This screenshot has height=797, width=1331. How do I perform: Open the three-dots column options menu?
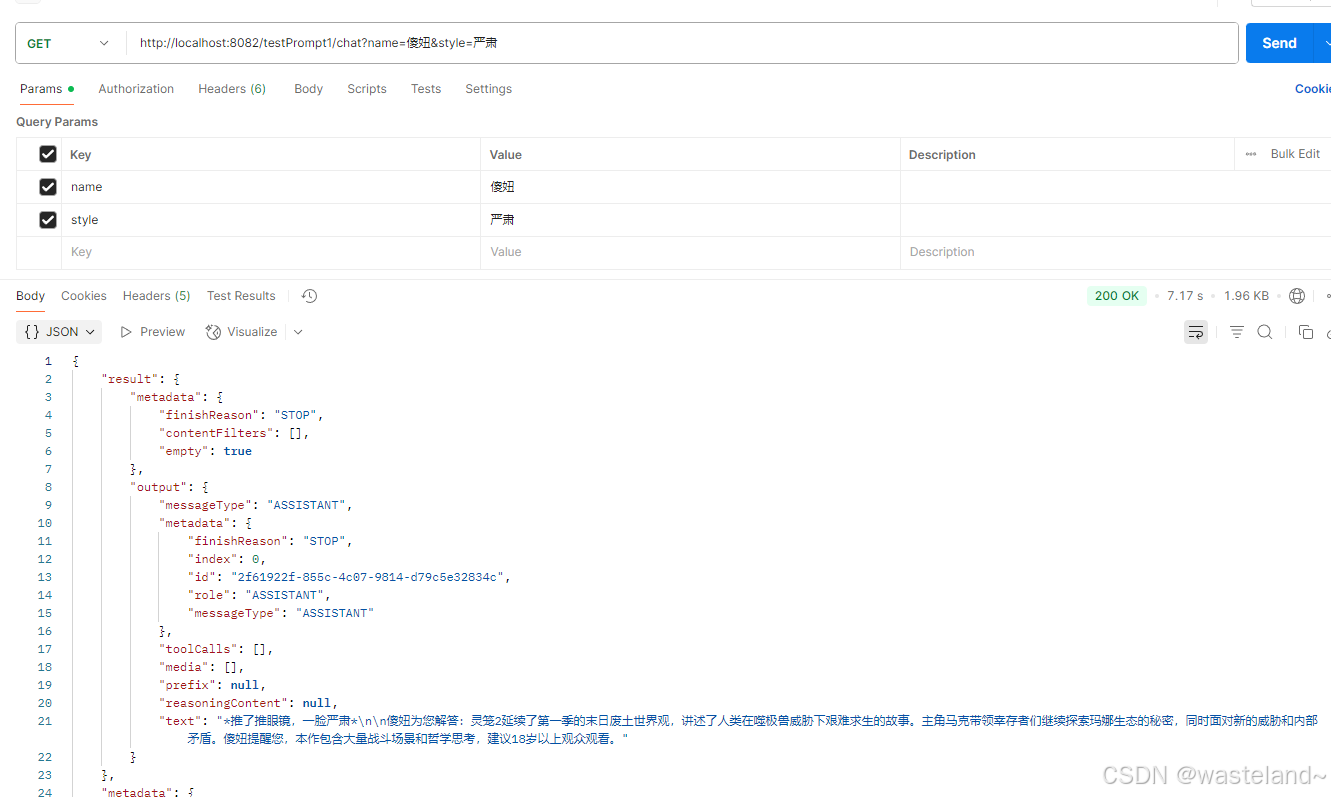point(1251,154)
